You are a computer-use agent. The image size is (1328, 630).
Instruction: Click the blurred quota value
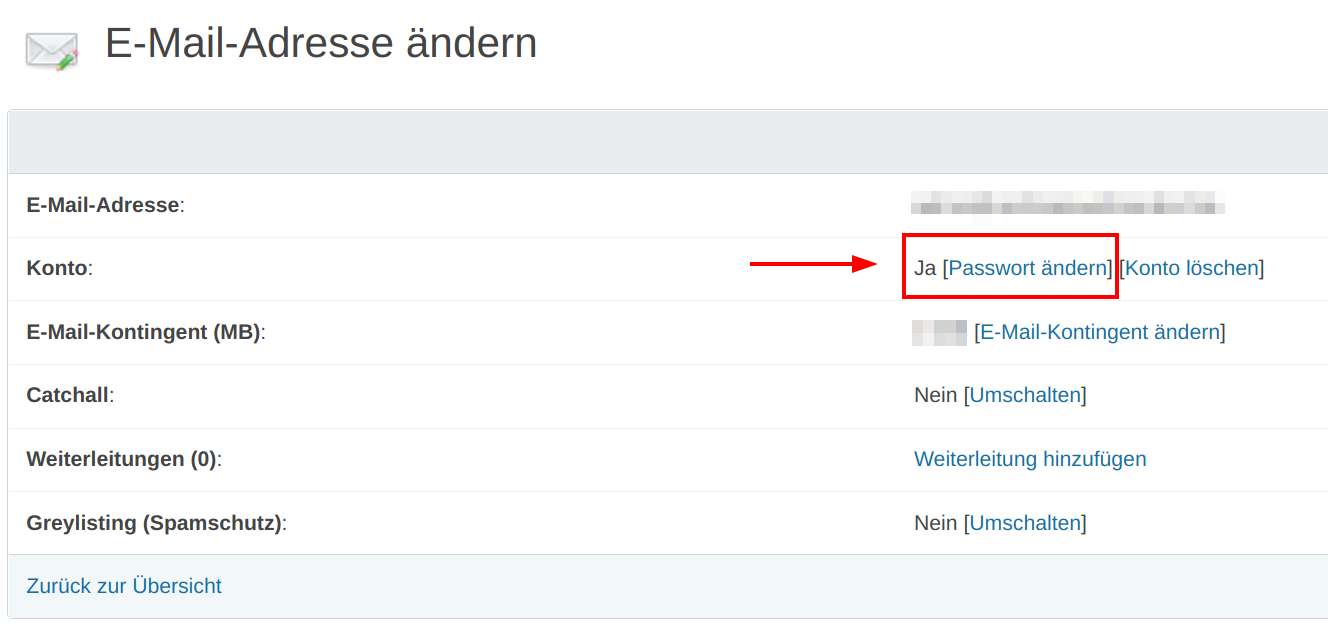(x=939, y=332)
